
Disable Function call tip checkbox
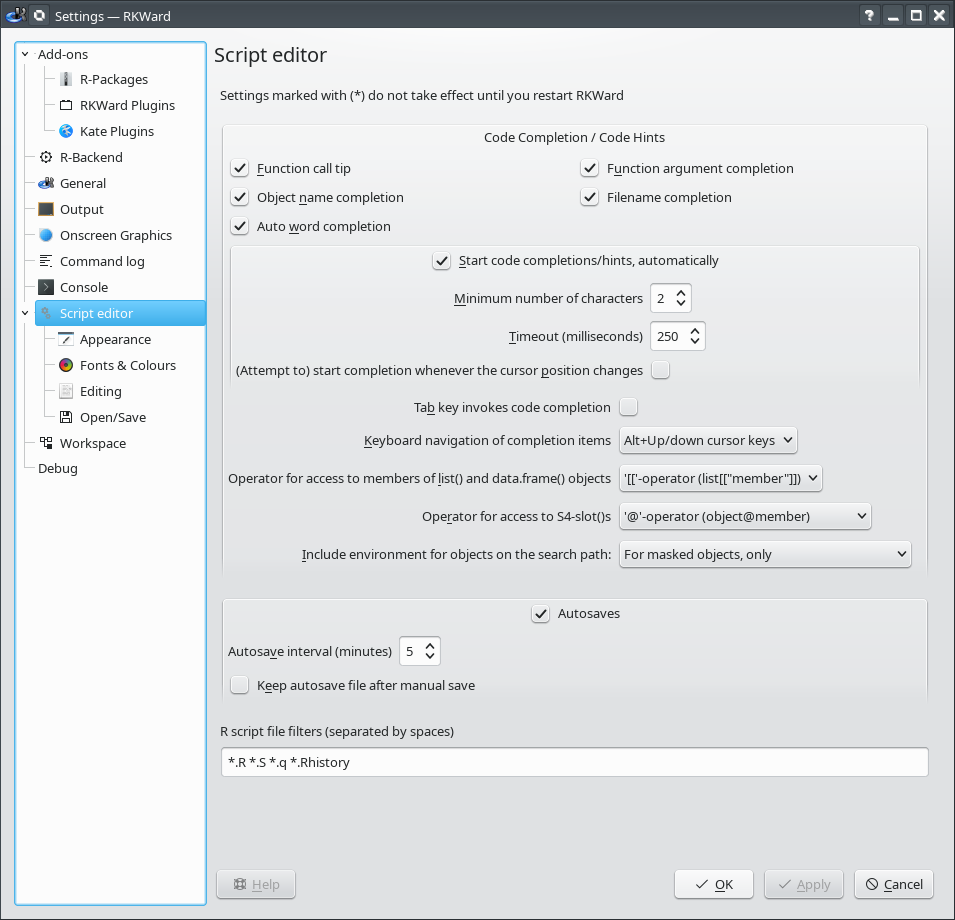point(240,168)
